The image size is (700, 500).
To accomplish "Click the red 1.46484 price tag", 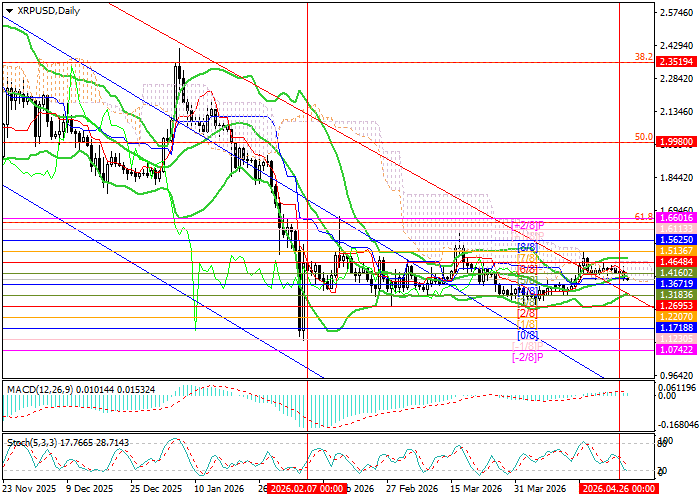I will tap(676, 262).
